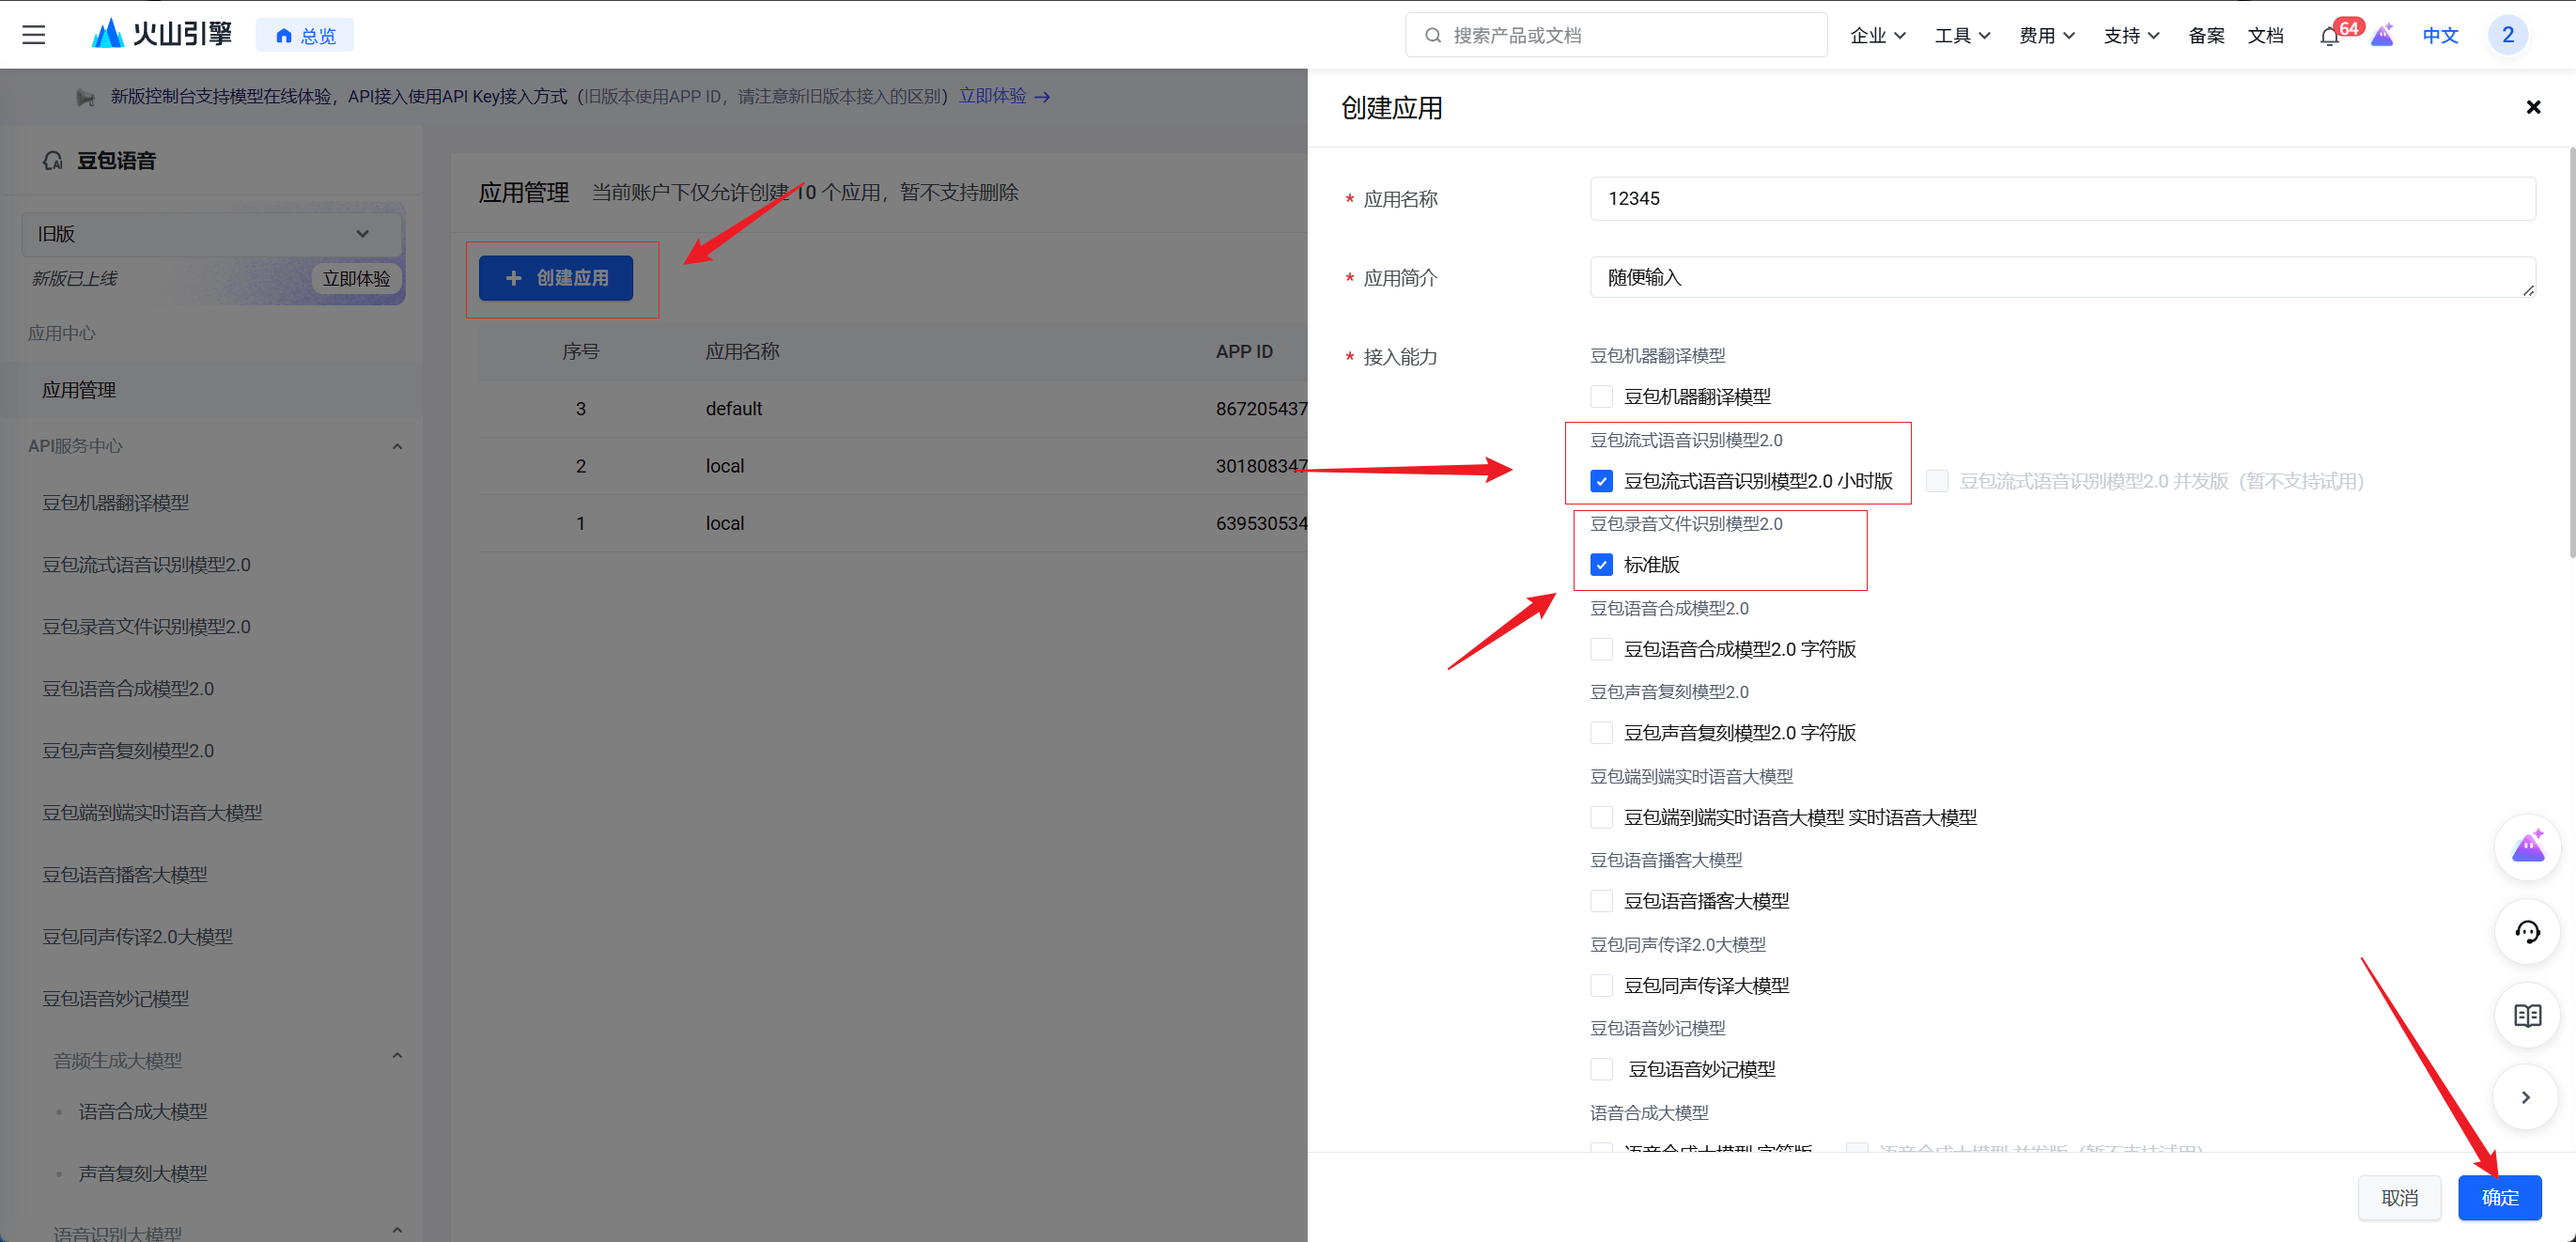
Task: Enable 豆包机器翻译模型 checkbox
Action: tap(1601, 397)
